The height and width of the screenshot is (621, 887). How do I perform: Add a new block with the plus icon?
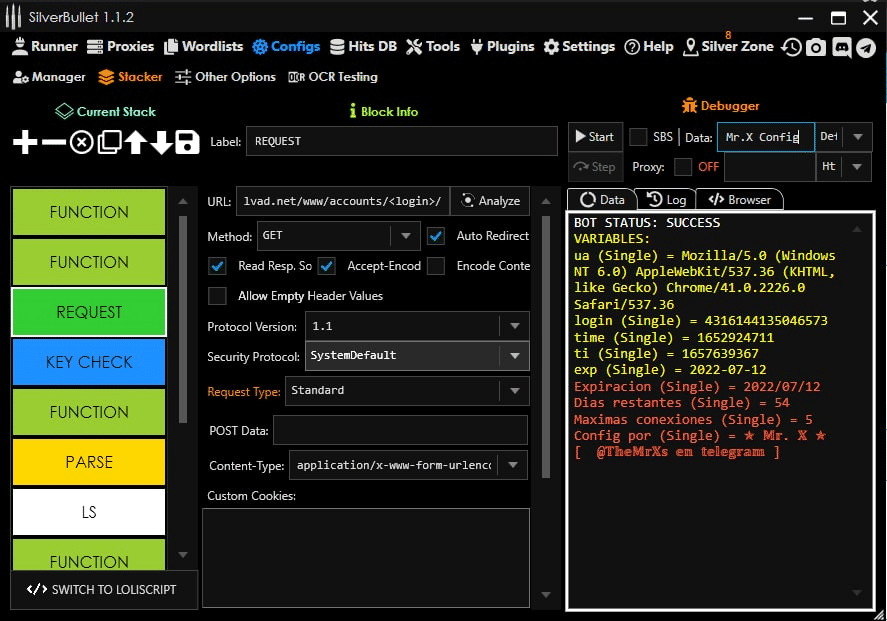25,143
